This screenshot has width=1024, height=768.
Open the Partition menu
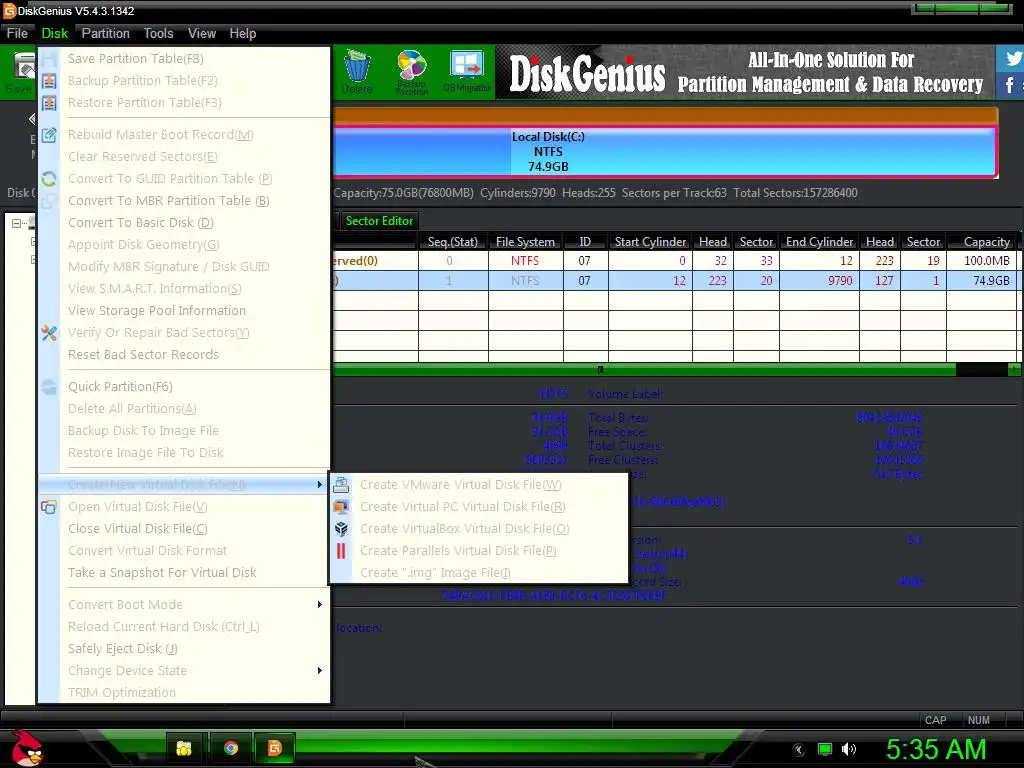coord(105,33)
